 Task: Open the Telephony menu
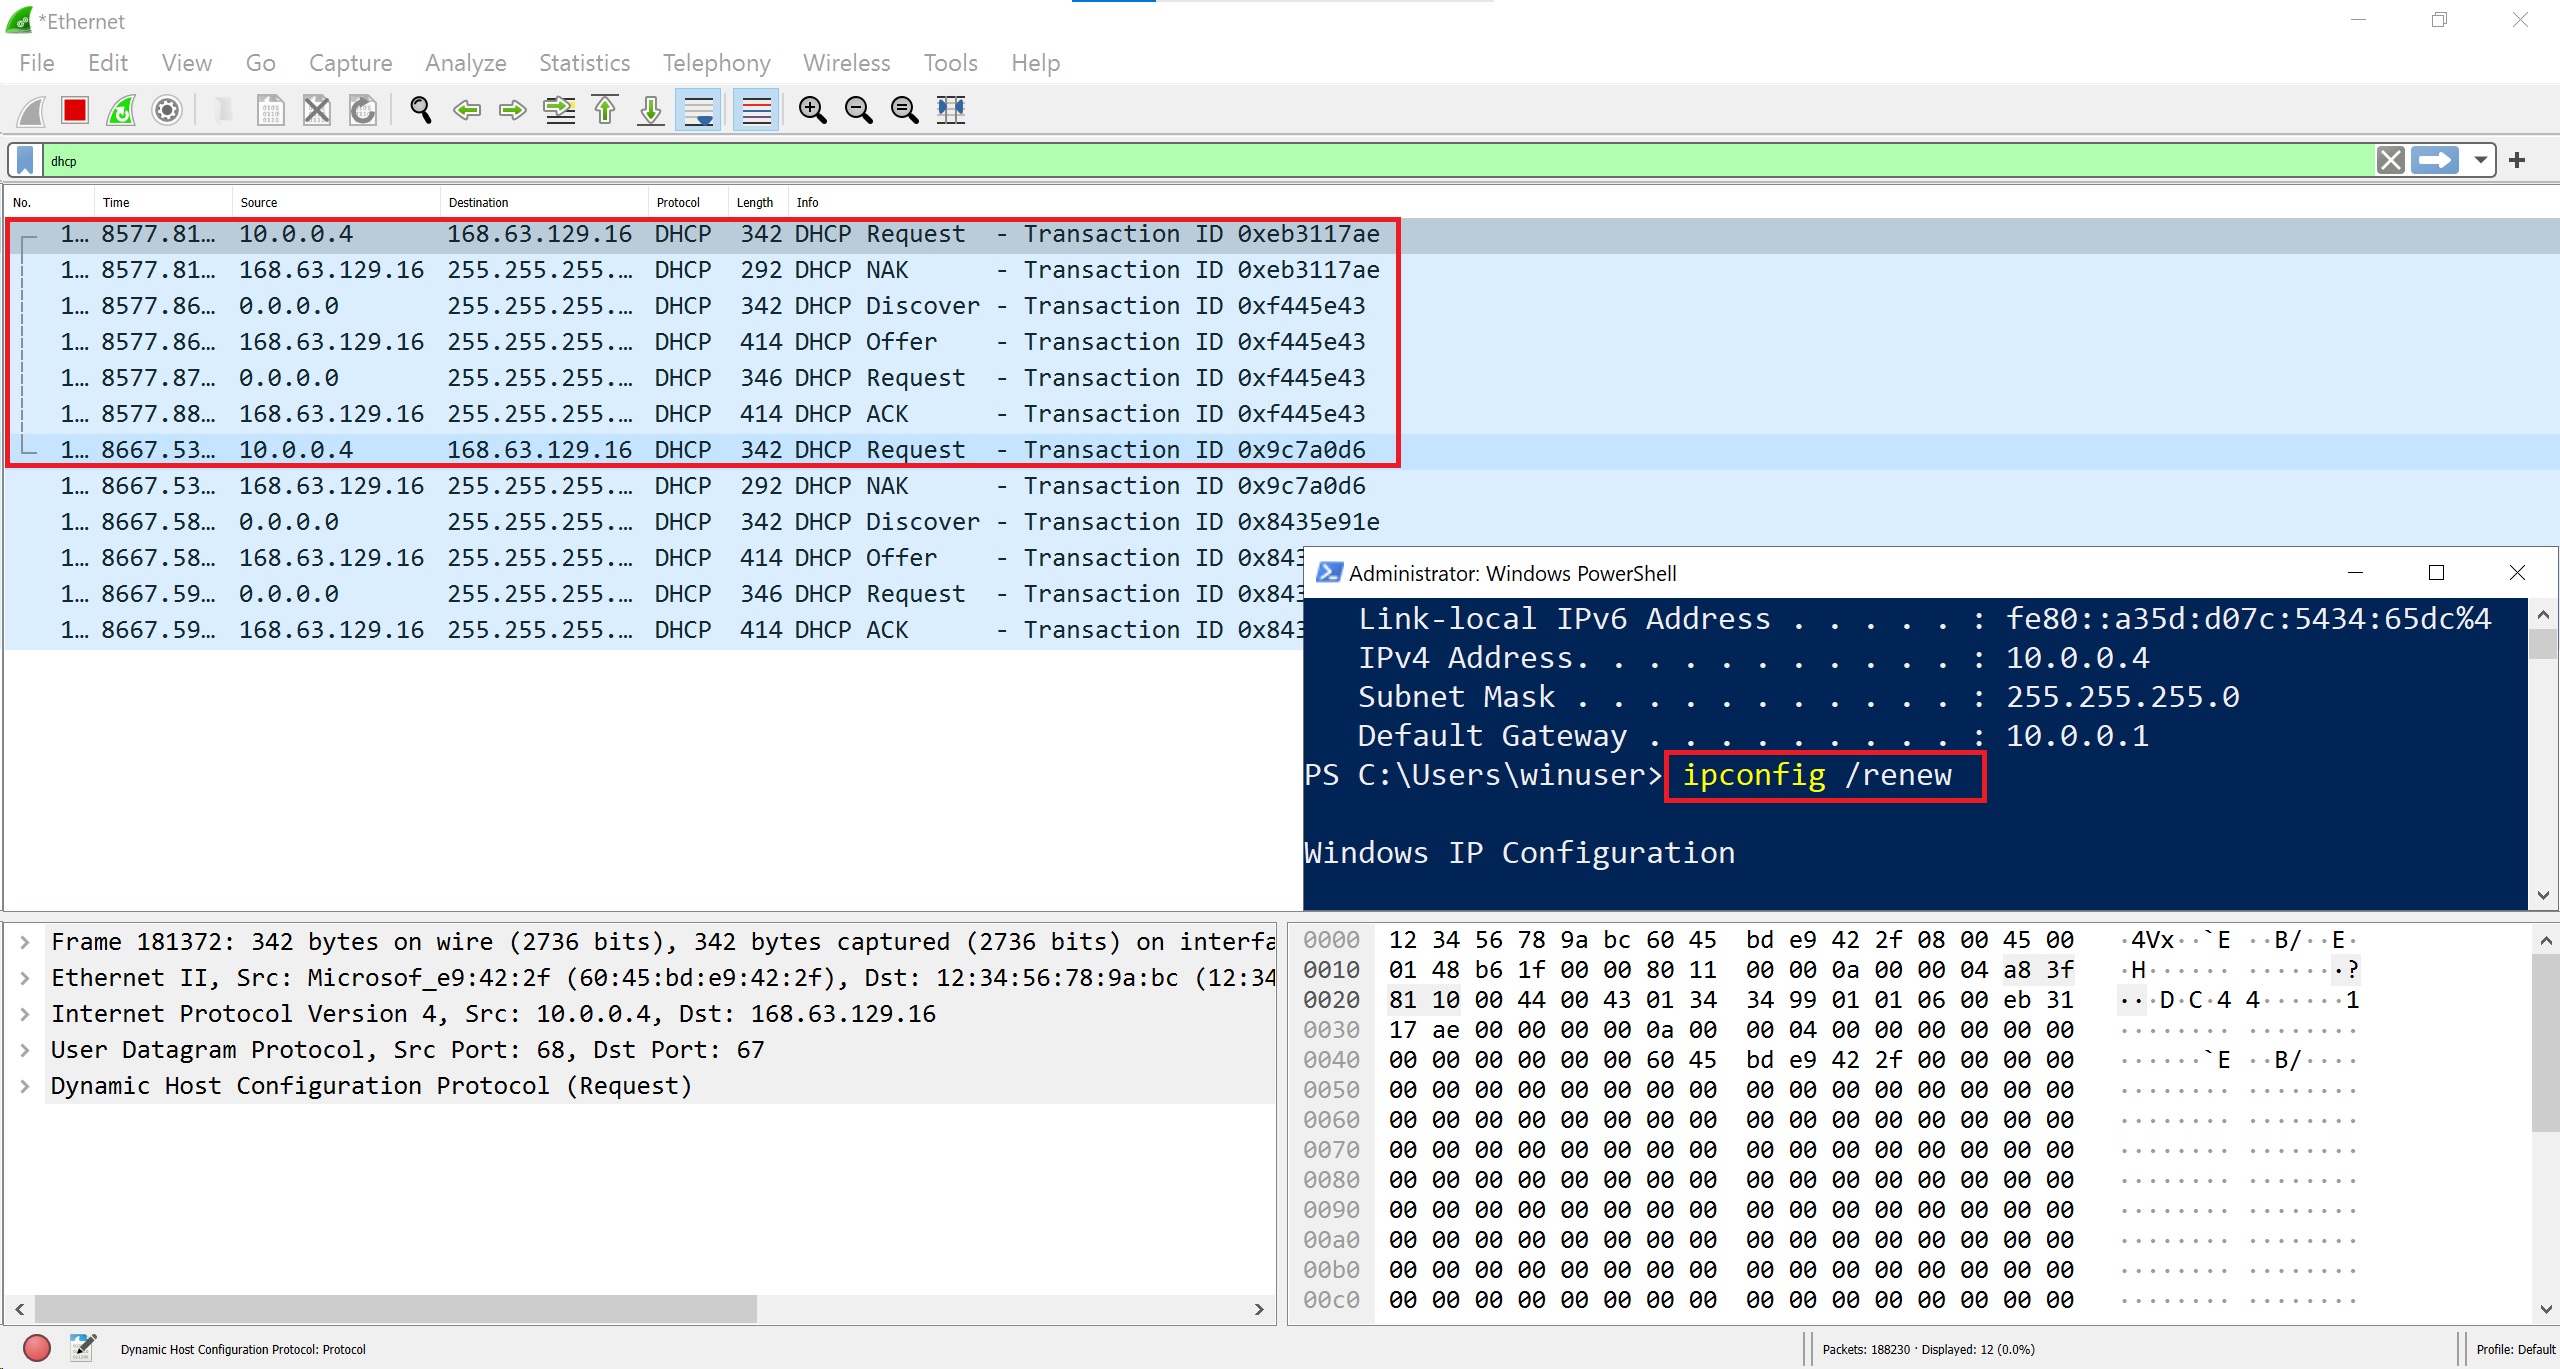[x=715, y=62]
